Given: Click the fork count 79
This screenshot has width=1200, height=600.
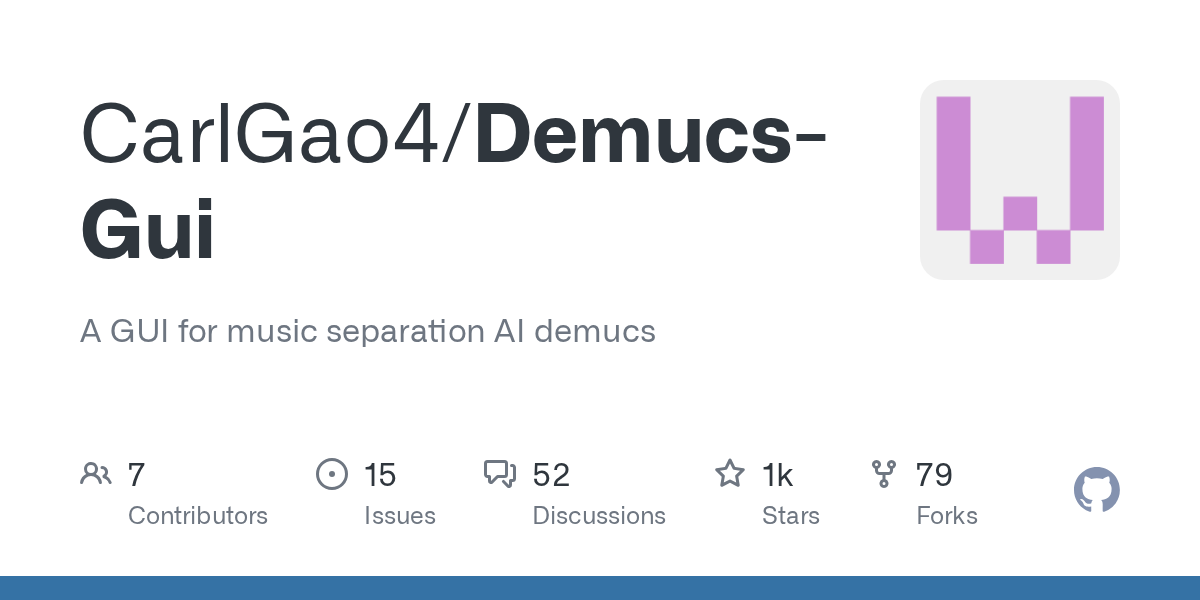Looking at the screenshot, I should 934,475.
